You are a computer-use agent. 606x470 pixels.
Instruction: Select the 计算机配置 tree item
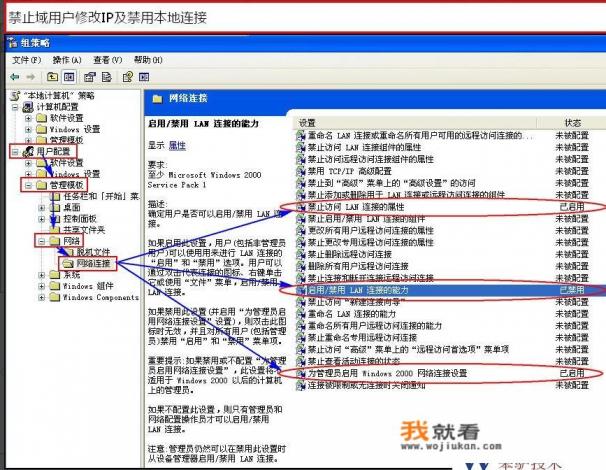click(x=57, y=107)
